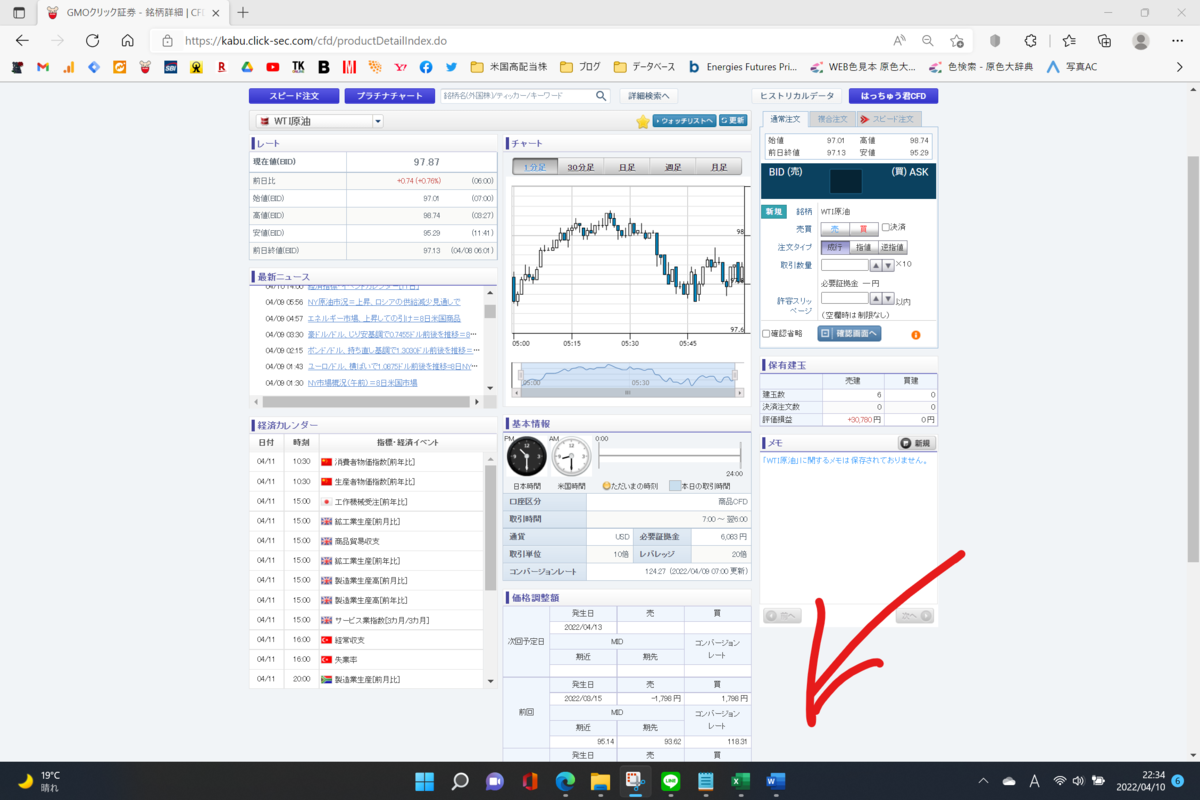The image size is (1200, 800).
Task: Check the 確認省略 checkbox
Action: [766, 334]
